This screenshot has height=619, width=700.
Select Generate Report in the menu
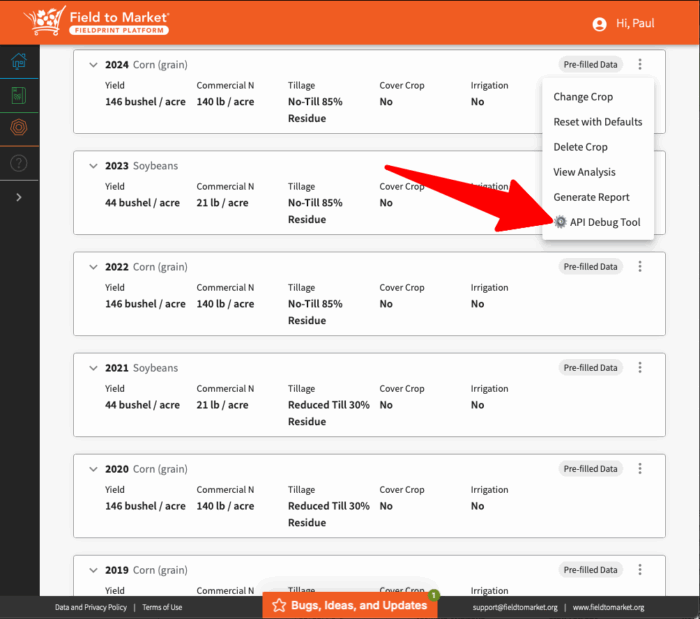click(x=591, y=197)
